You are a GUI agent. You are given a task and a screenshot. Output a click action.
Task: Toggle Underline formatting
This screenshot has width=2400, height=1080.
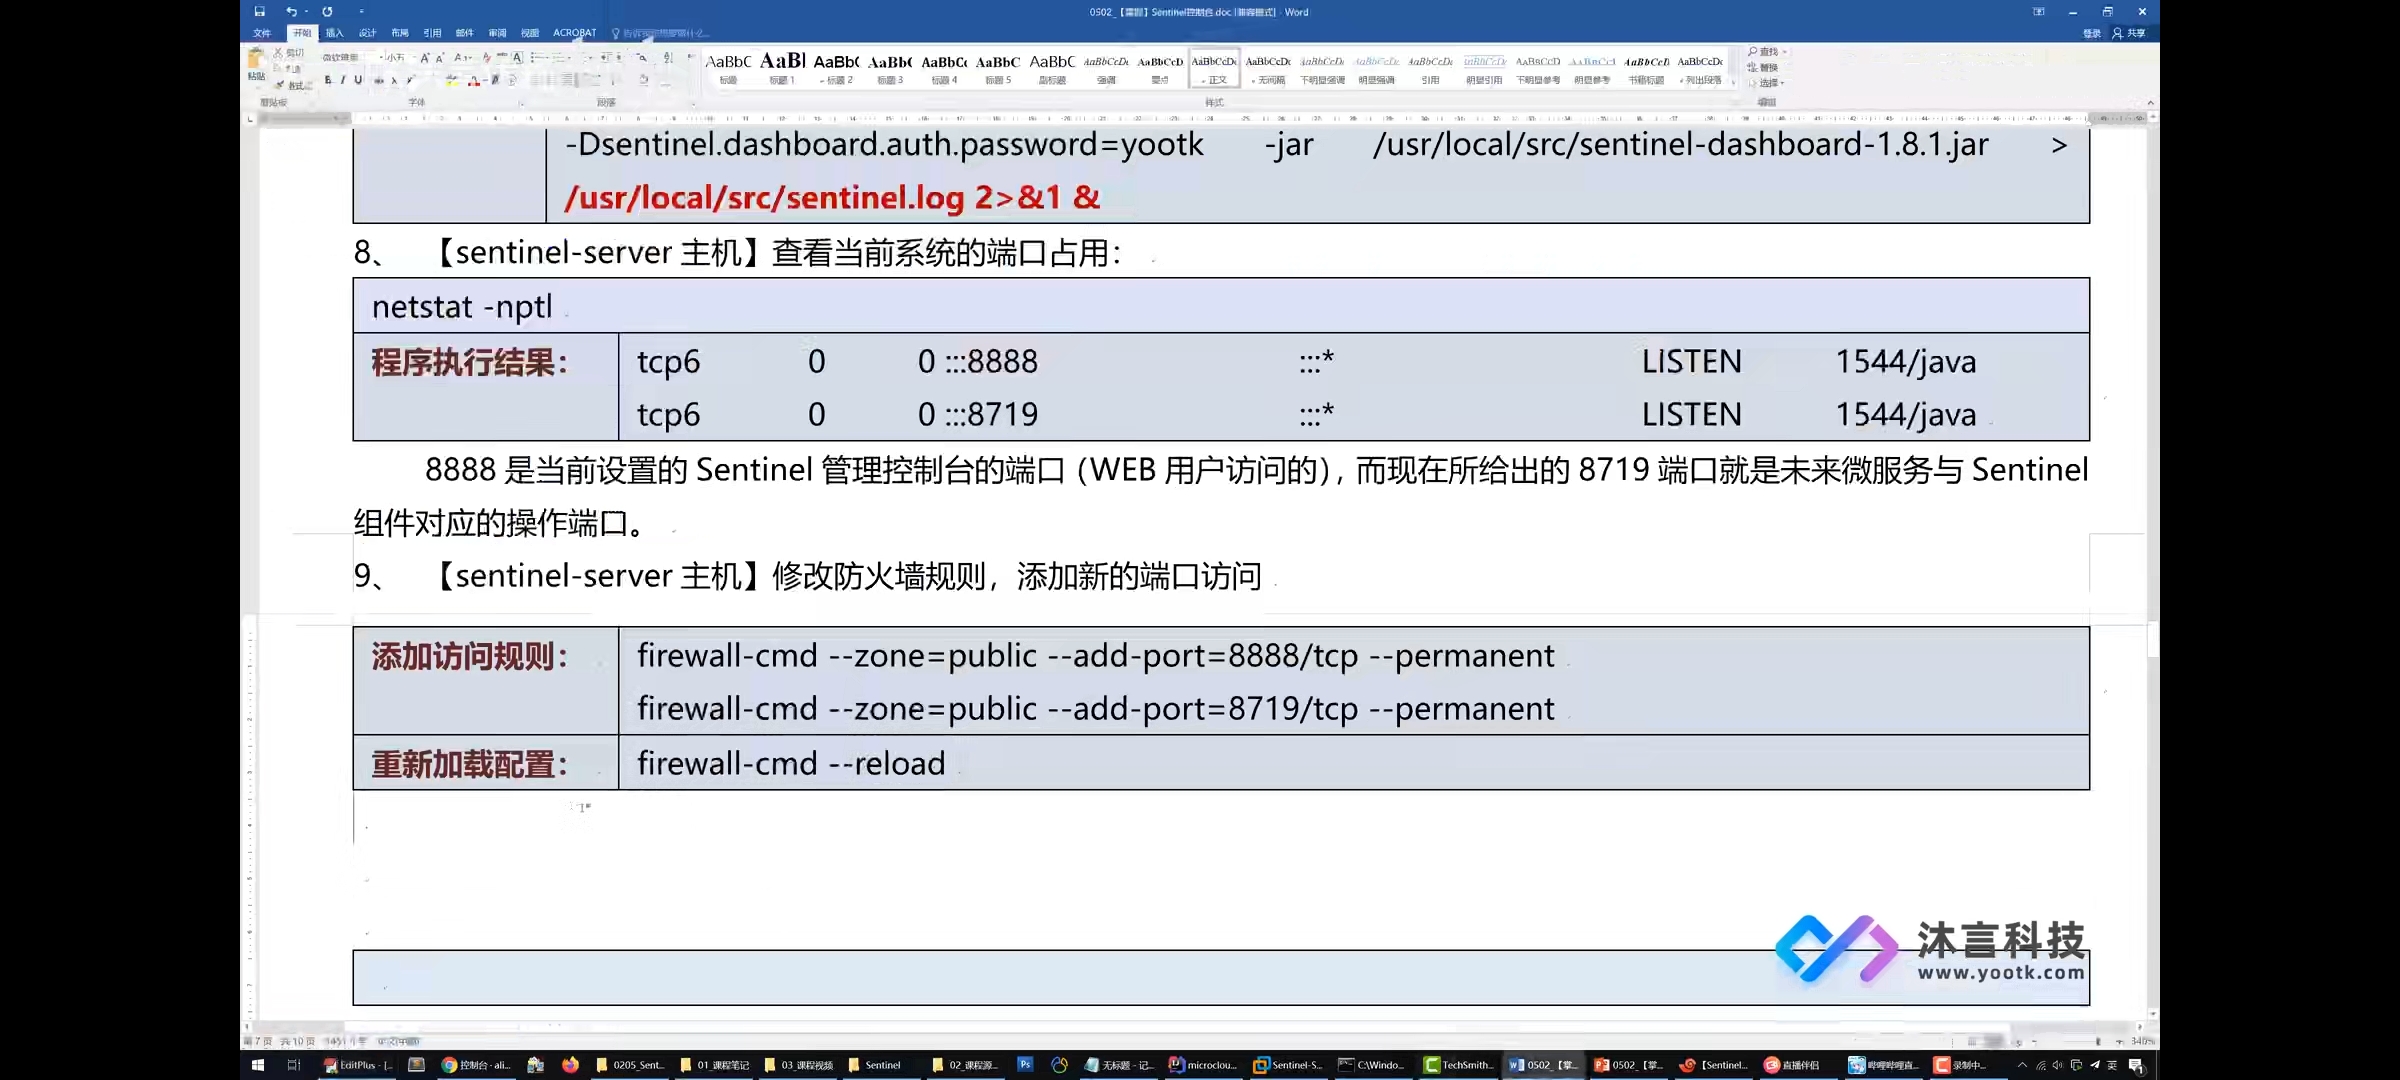point(358,80)
